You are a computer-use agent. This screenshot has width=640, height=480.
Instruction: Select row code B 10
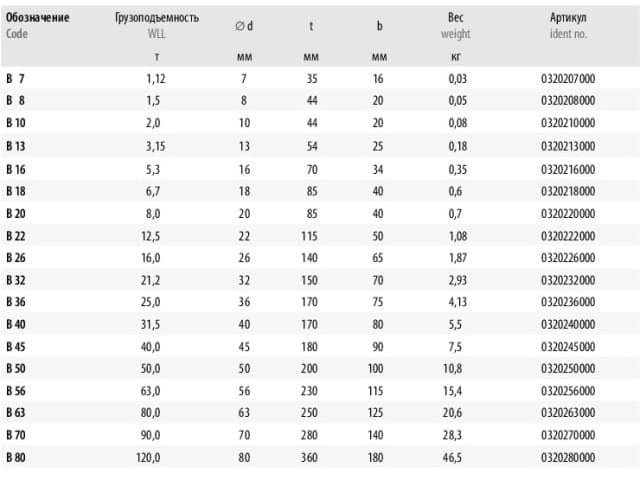16,123
